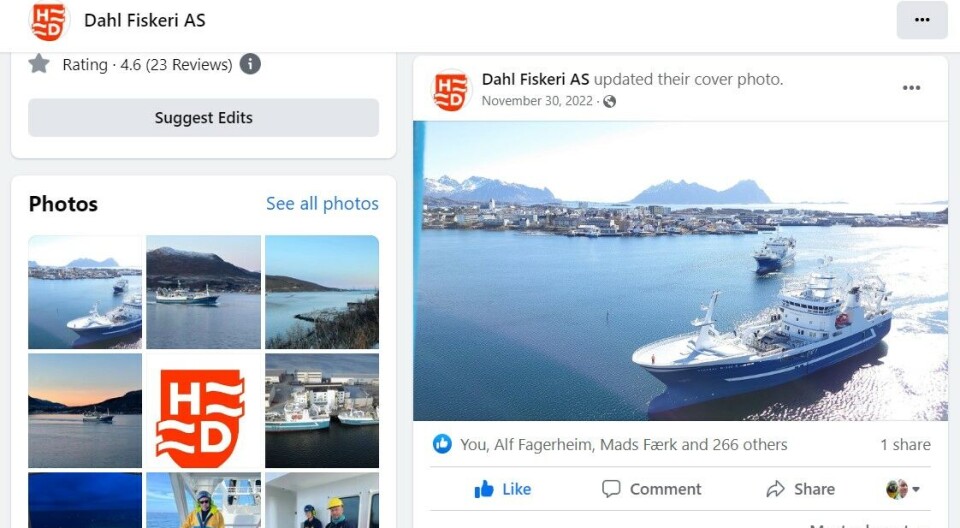Screen dimensions: 960x528
Task: Open the page options three-dots menu
Action: click(x=921, y=20)
